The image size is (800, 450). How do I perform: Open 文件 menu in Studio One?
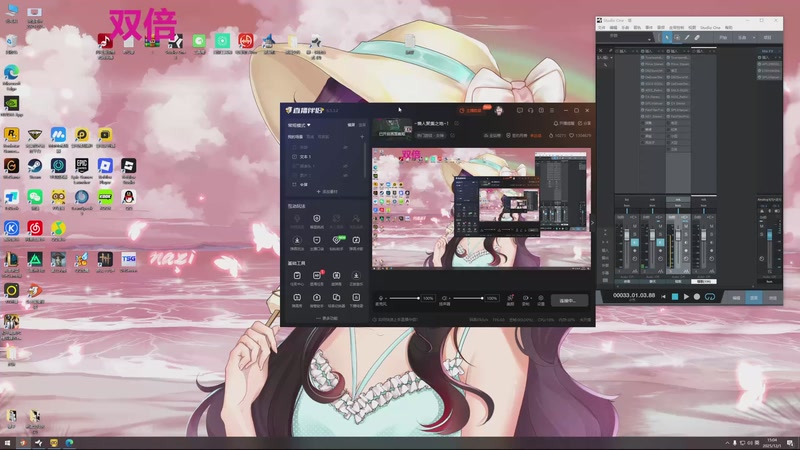[602, 28]
